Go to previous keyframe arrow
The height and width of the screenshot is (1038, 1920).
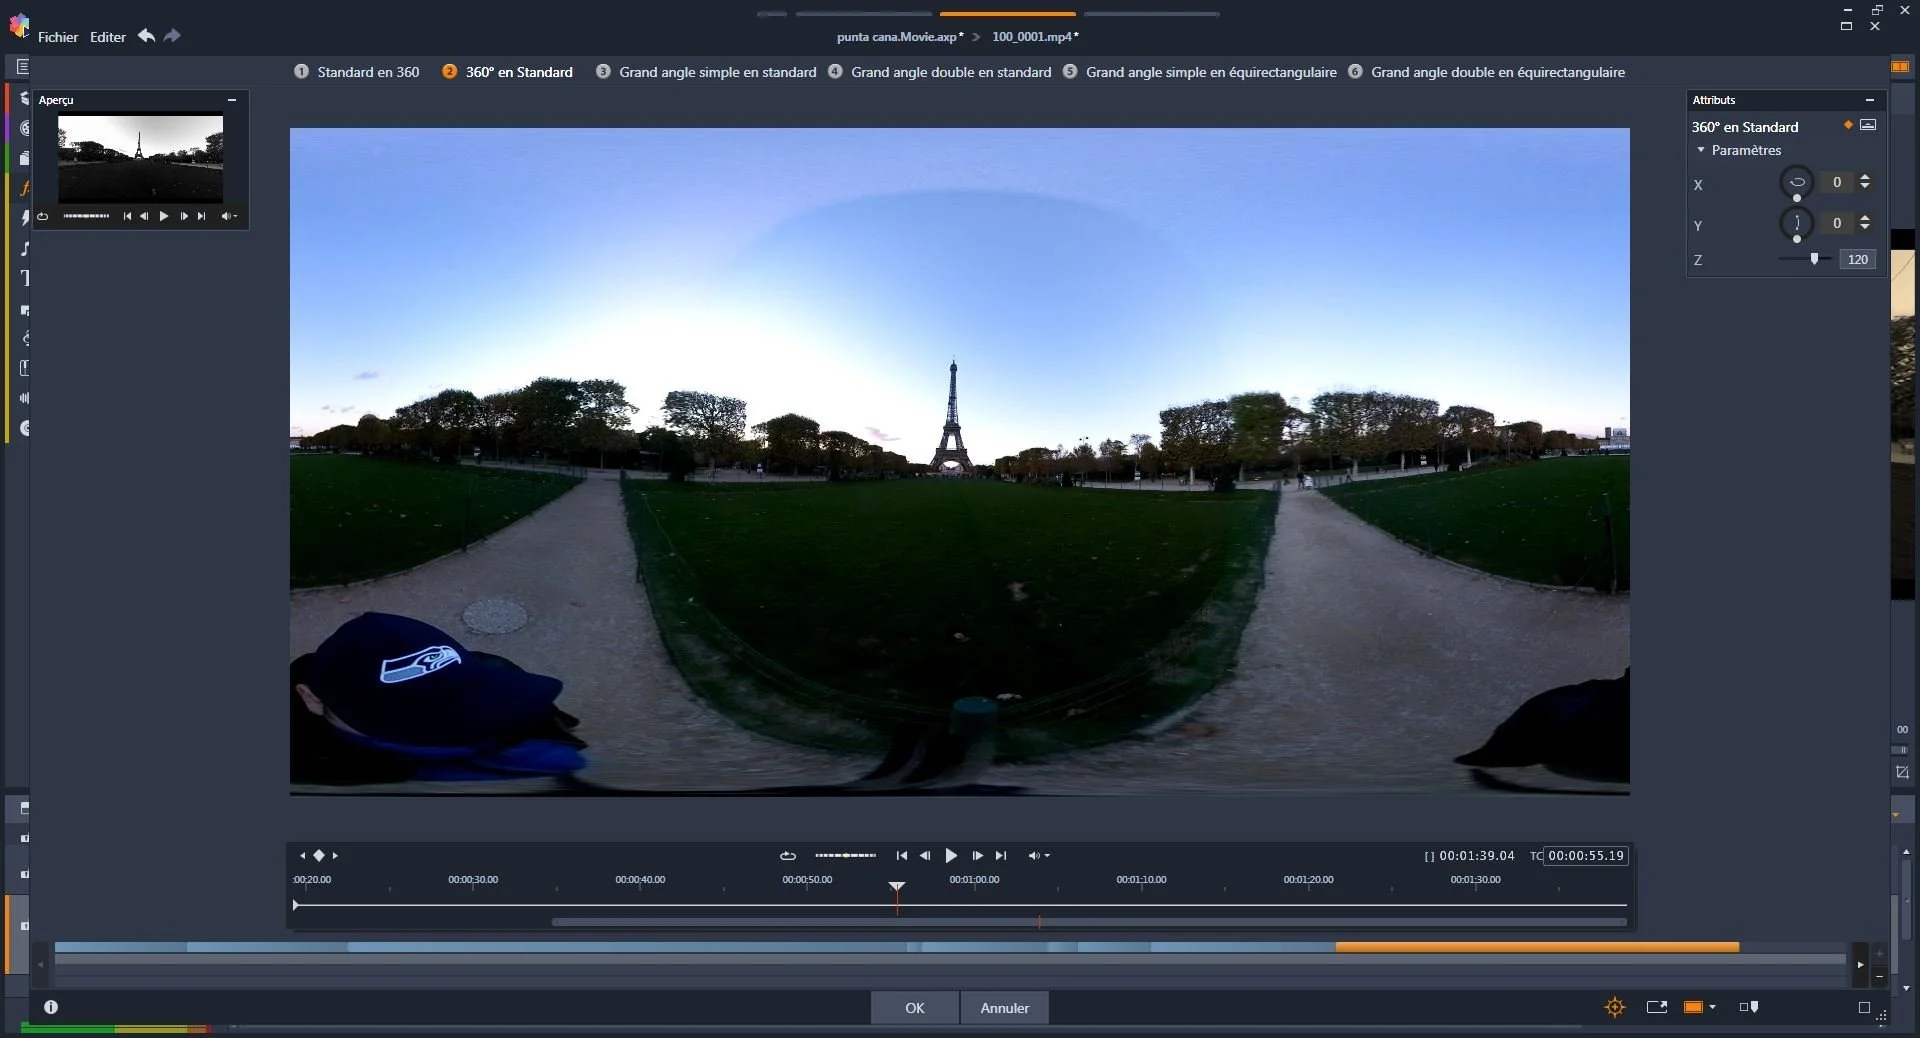303,856
